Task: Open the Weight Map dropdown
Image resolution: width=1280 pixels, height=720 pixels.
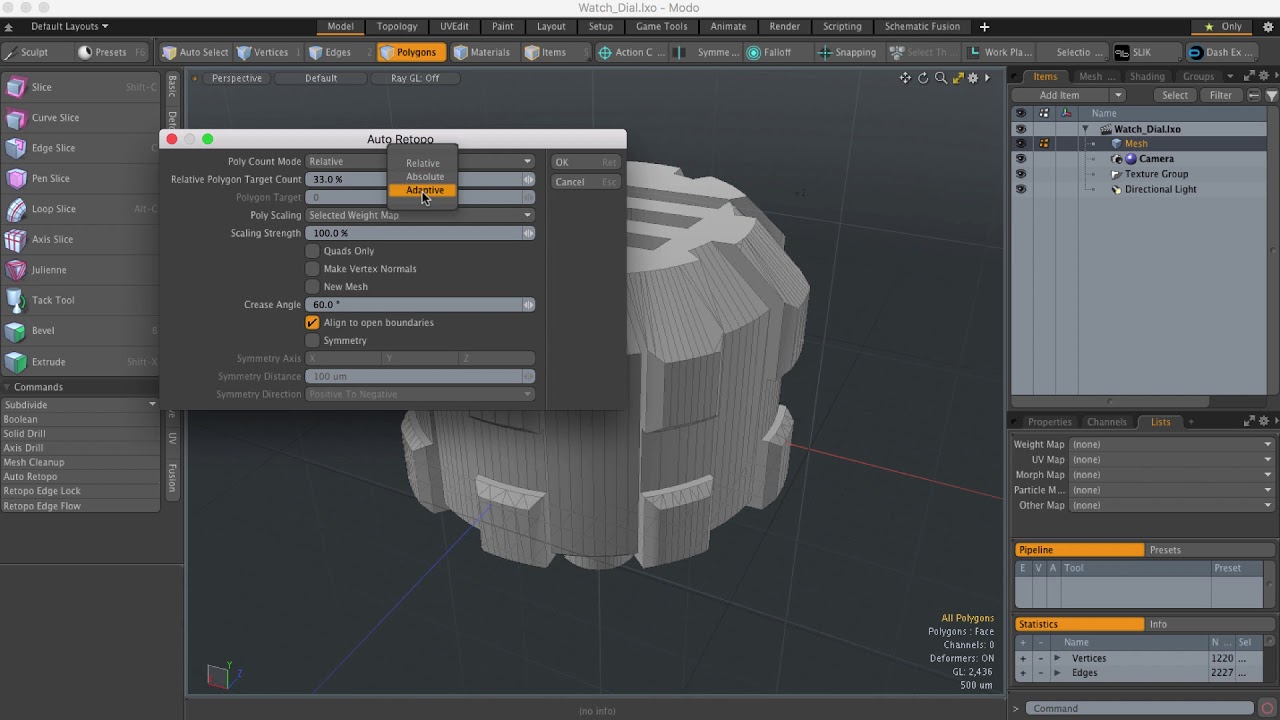Action: coord(1172,445)
